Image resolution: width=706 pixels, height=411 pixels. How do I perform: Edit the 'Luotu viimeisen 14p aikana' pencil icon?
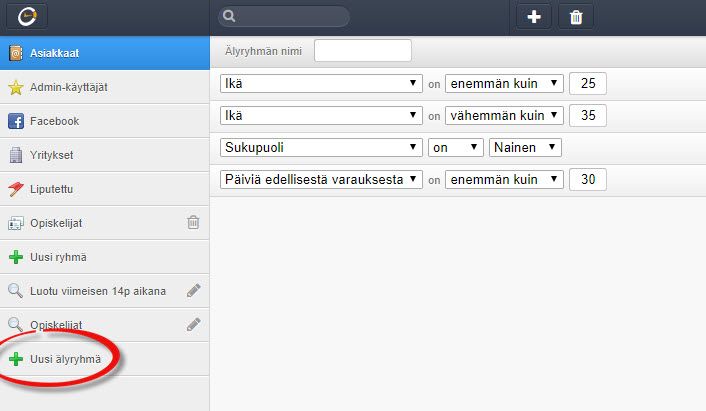(x=194, y=290)
